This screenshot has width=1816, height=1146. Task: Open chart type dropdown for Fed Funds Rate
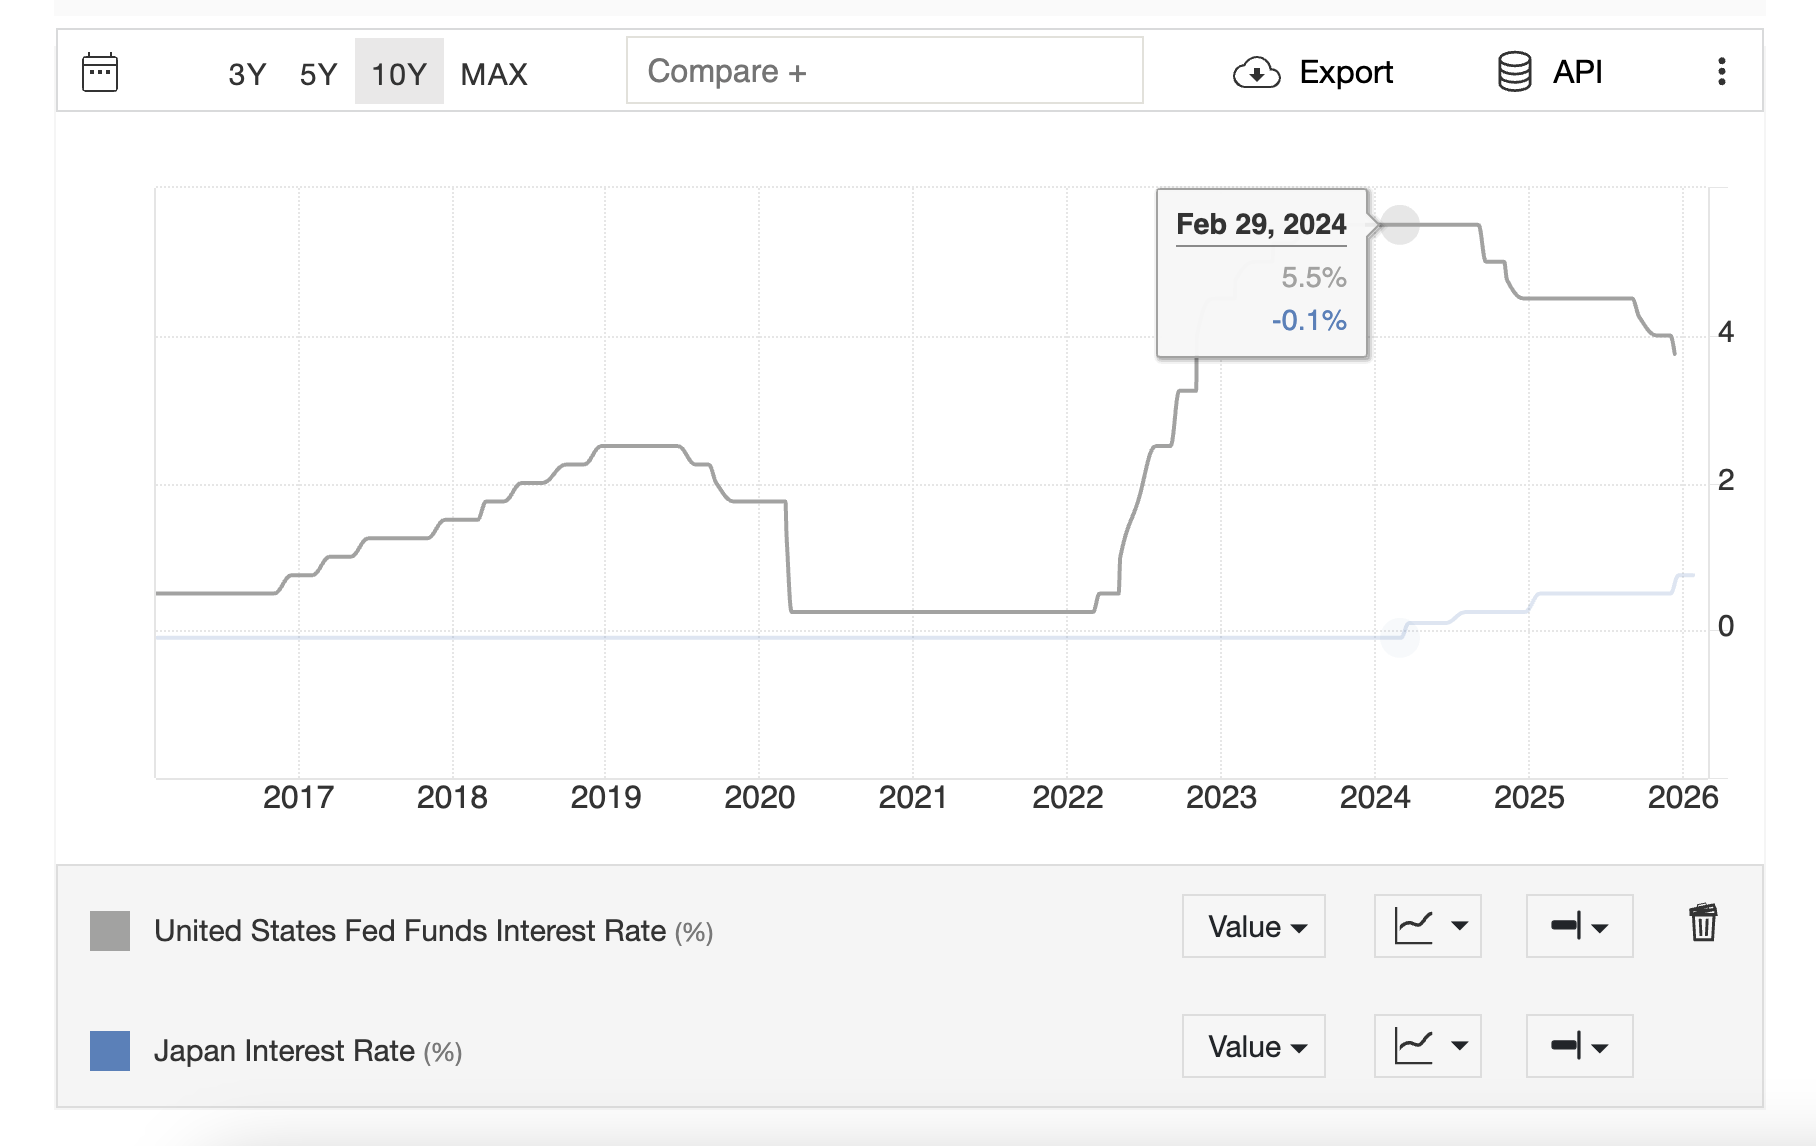click(1428, 926)
